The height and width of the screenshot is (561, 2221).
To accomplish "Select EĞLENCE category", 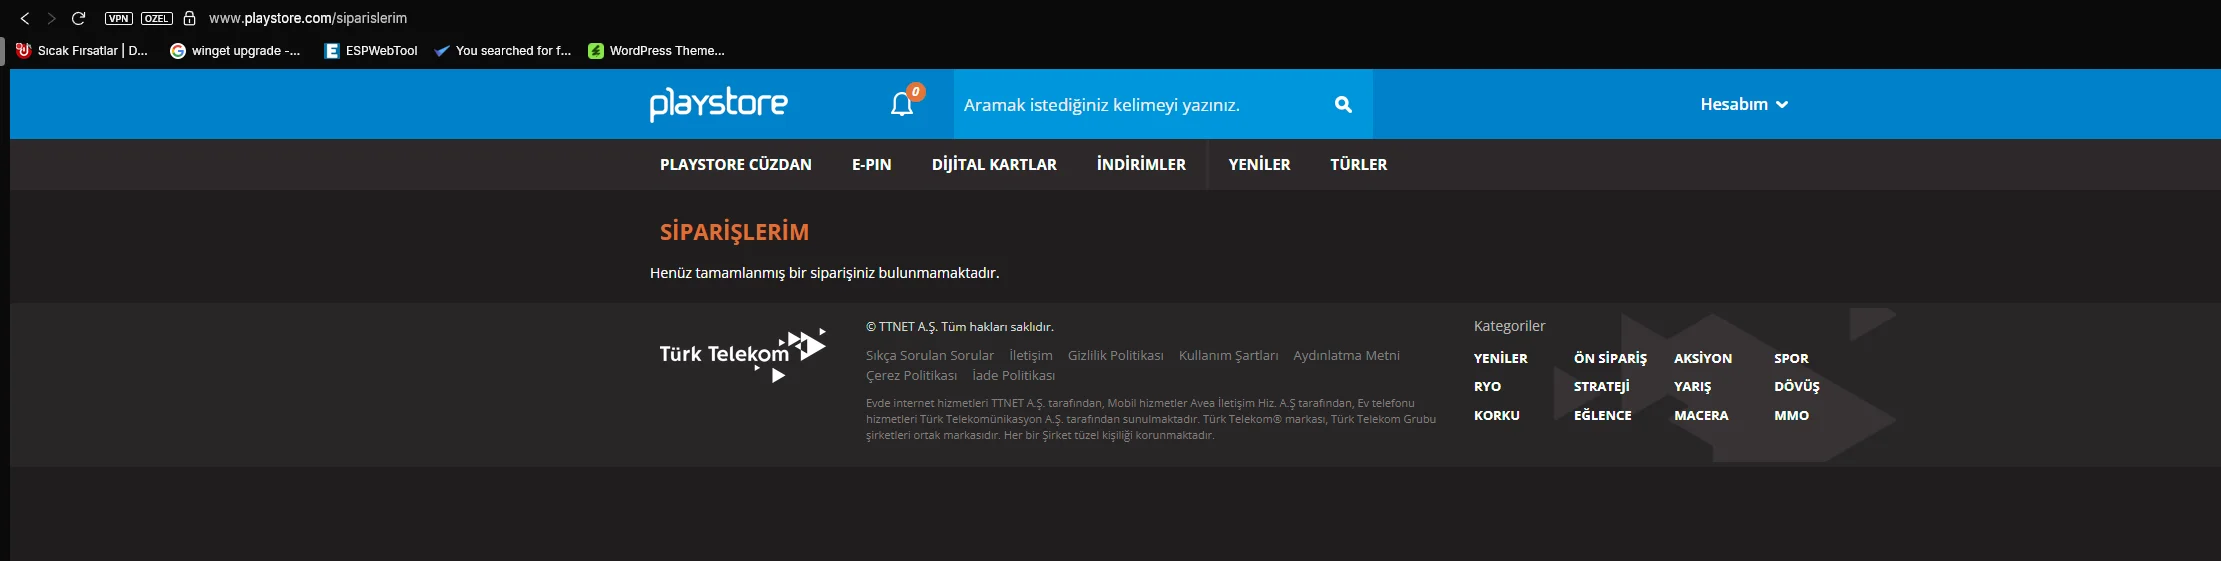I will point(1602,415).
